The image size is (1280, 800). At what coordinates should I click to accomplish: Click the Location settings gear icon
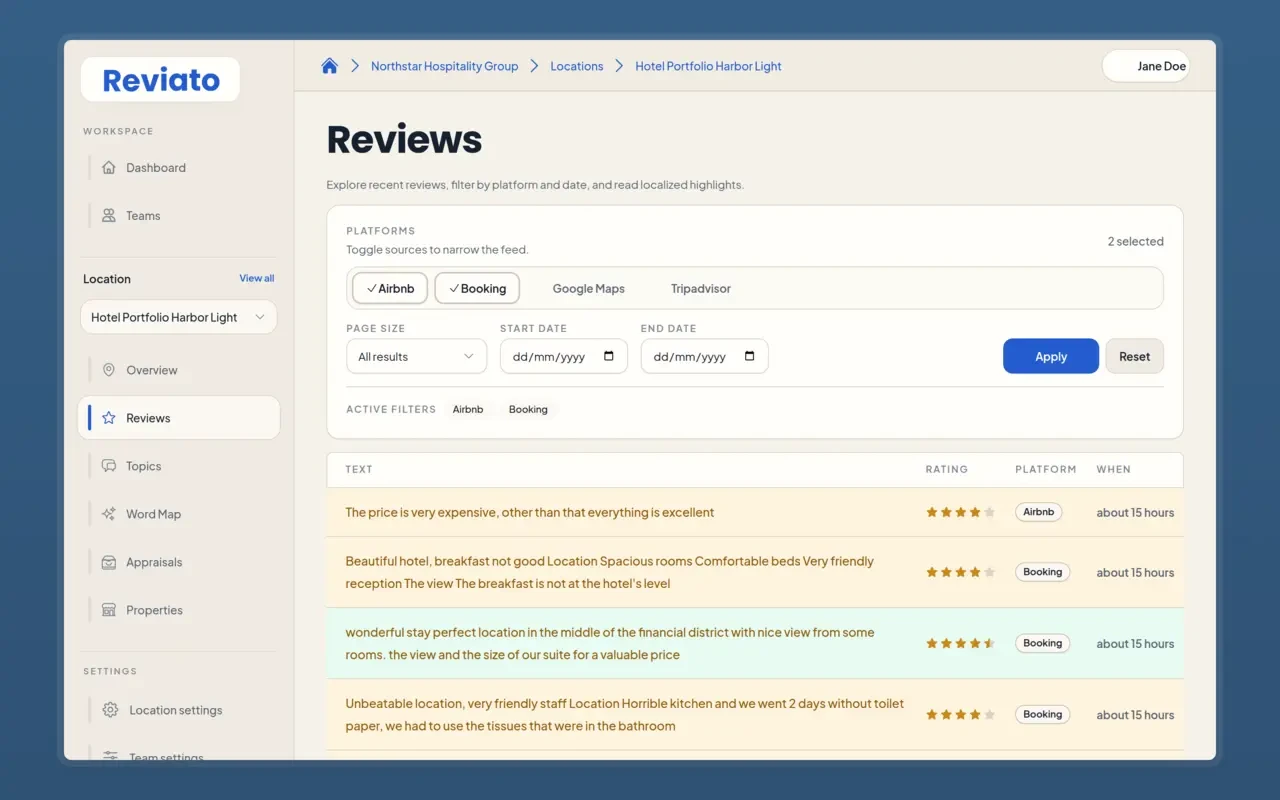(x=111, y=710)
